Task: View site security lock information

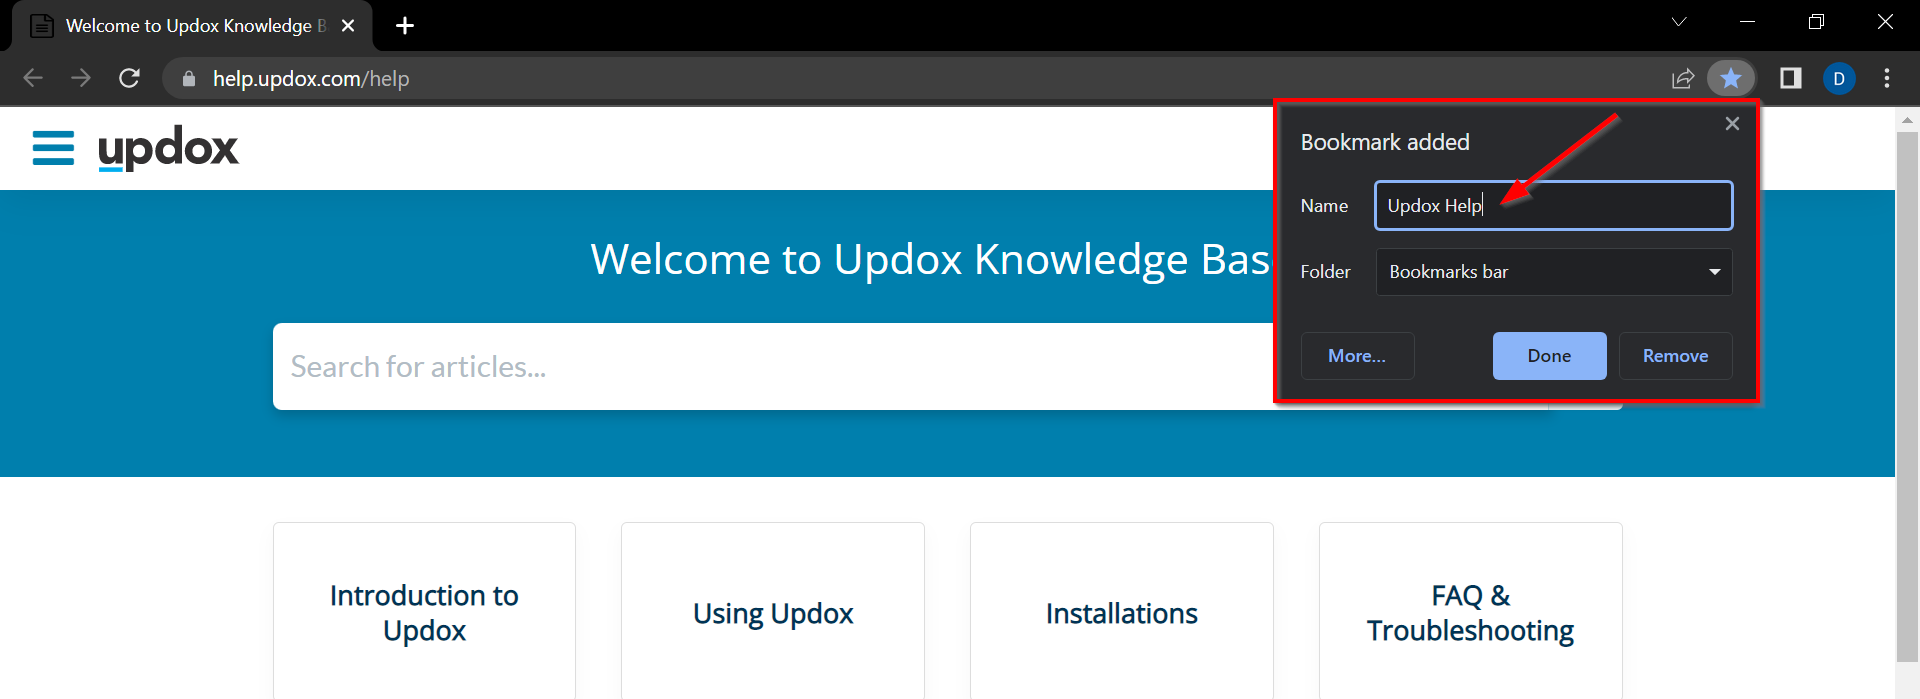Action: (x=188, y=78)
